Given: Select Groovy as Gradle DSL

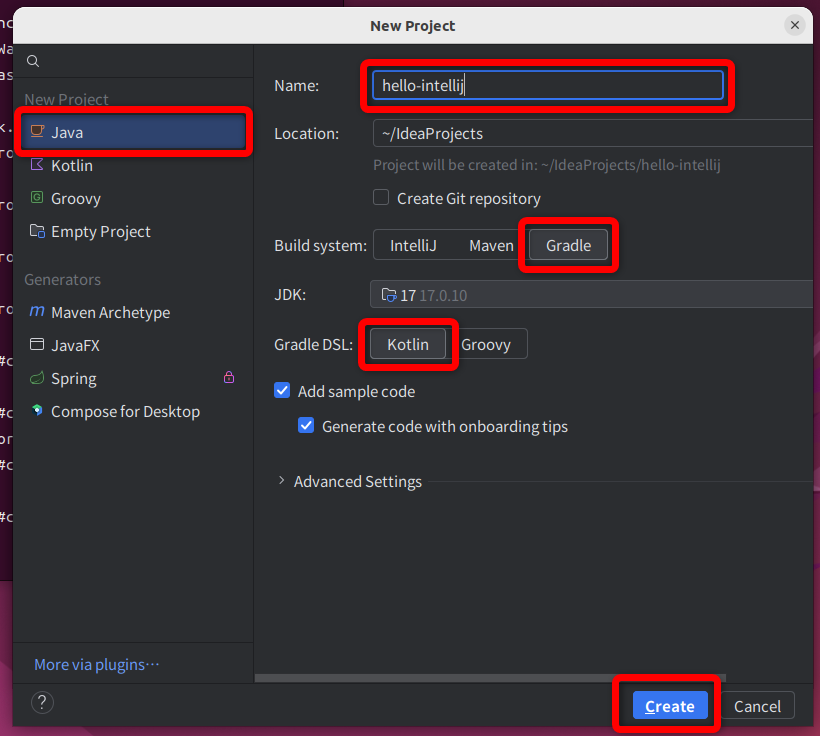Looking at the screenshot, I should (x=486, y=344).
